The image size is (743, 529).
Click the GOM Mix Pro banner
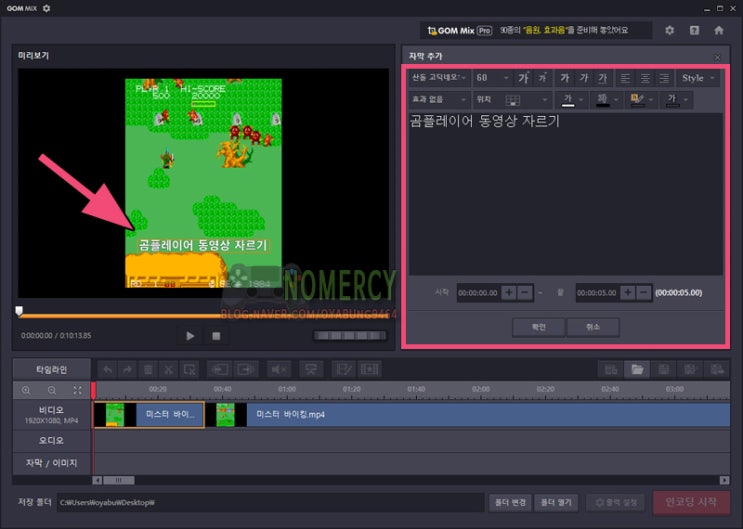[536, 30]
